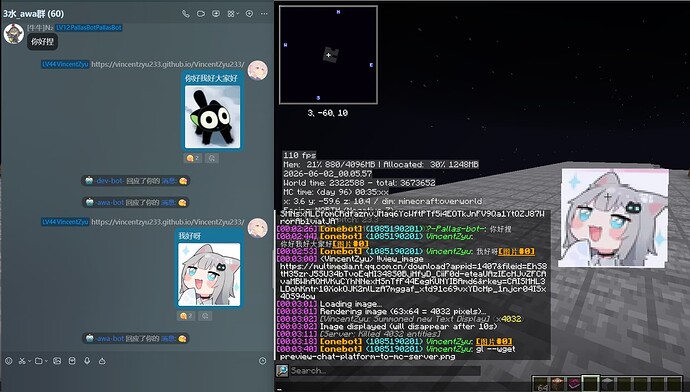
Task: Click the first '-awa-bot' reaction message link
Action: pyautogui.click(x=168, y=203)
